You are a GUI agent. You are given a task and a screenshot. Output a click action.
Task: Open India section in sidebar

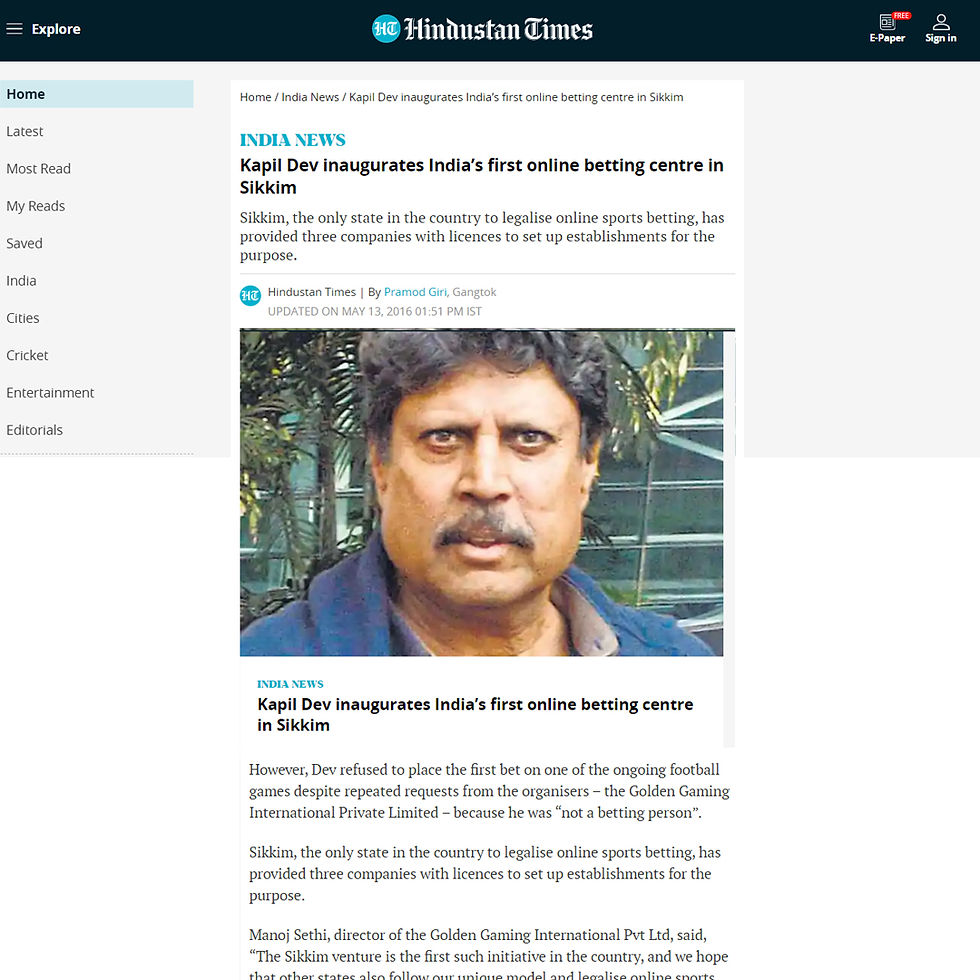[x=21, y=281]
